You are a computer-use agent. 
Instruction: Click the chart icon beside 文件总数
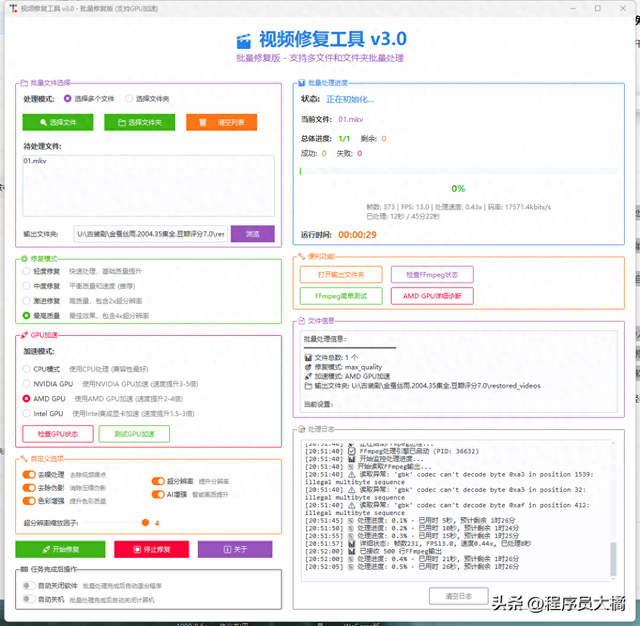(308, 357)
